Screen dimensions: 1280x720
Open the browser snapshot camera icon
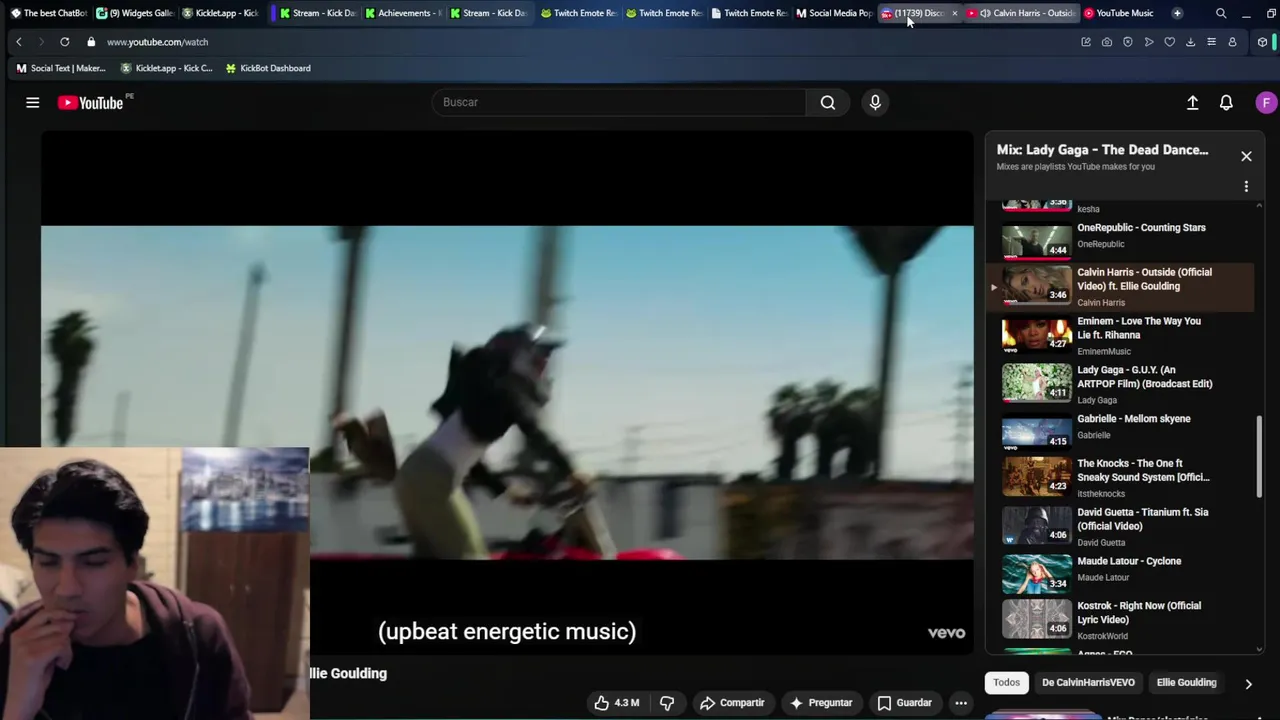(1107, 42)
